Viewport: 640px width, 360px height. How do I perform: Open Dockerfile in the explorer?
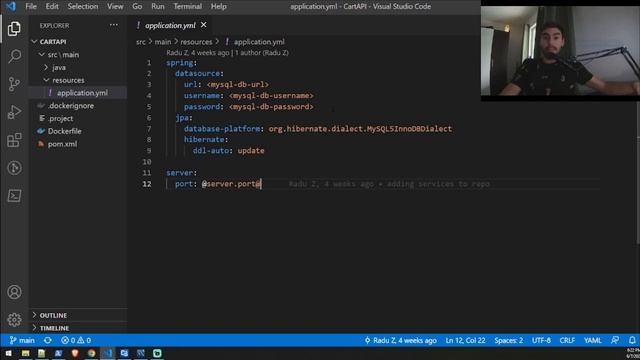tap(78, 131)
